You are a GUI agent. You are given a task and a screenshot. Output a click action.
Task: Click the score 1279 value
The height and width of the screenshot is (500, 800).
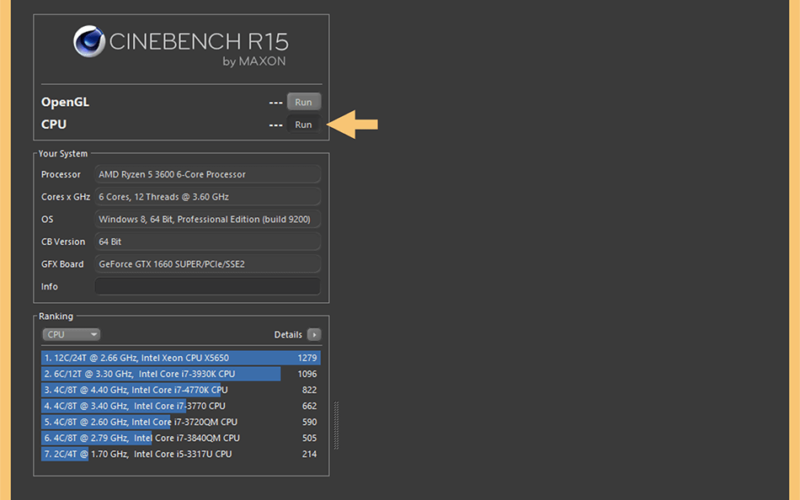[x=307, y=358]
